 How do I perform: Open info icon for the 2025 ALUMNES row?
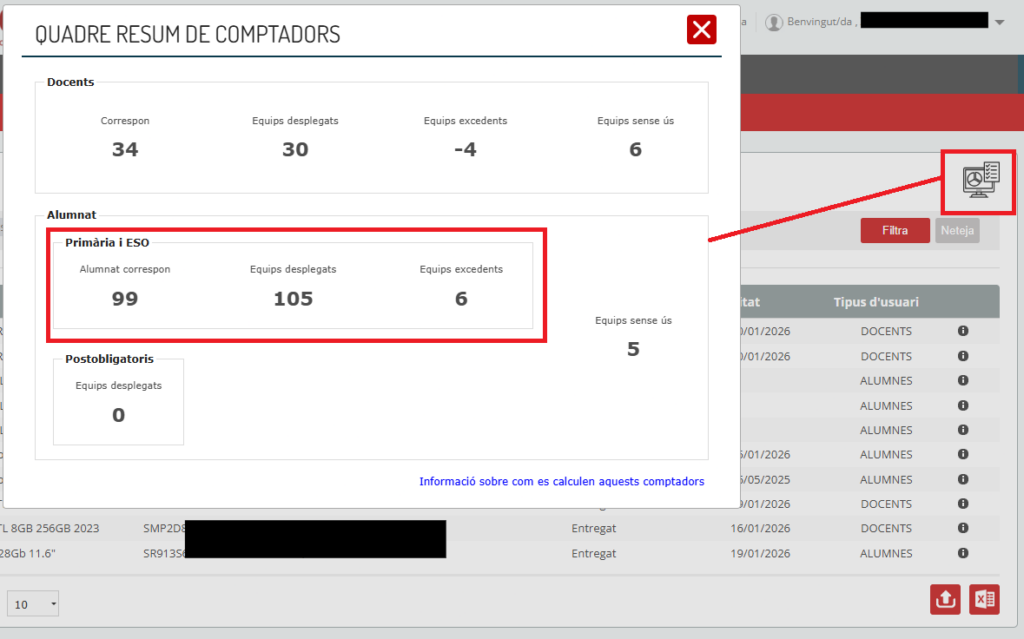(963, 479)
